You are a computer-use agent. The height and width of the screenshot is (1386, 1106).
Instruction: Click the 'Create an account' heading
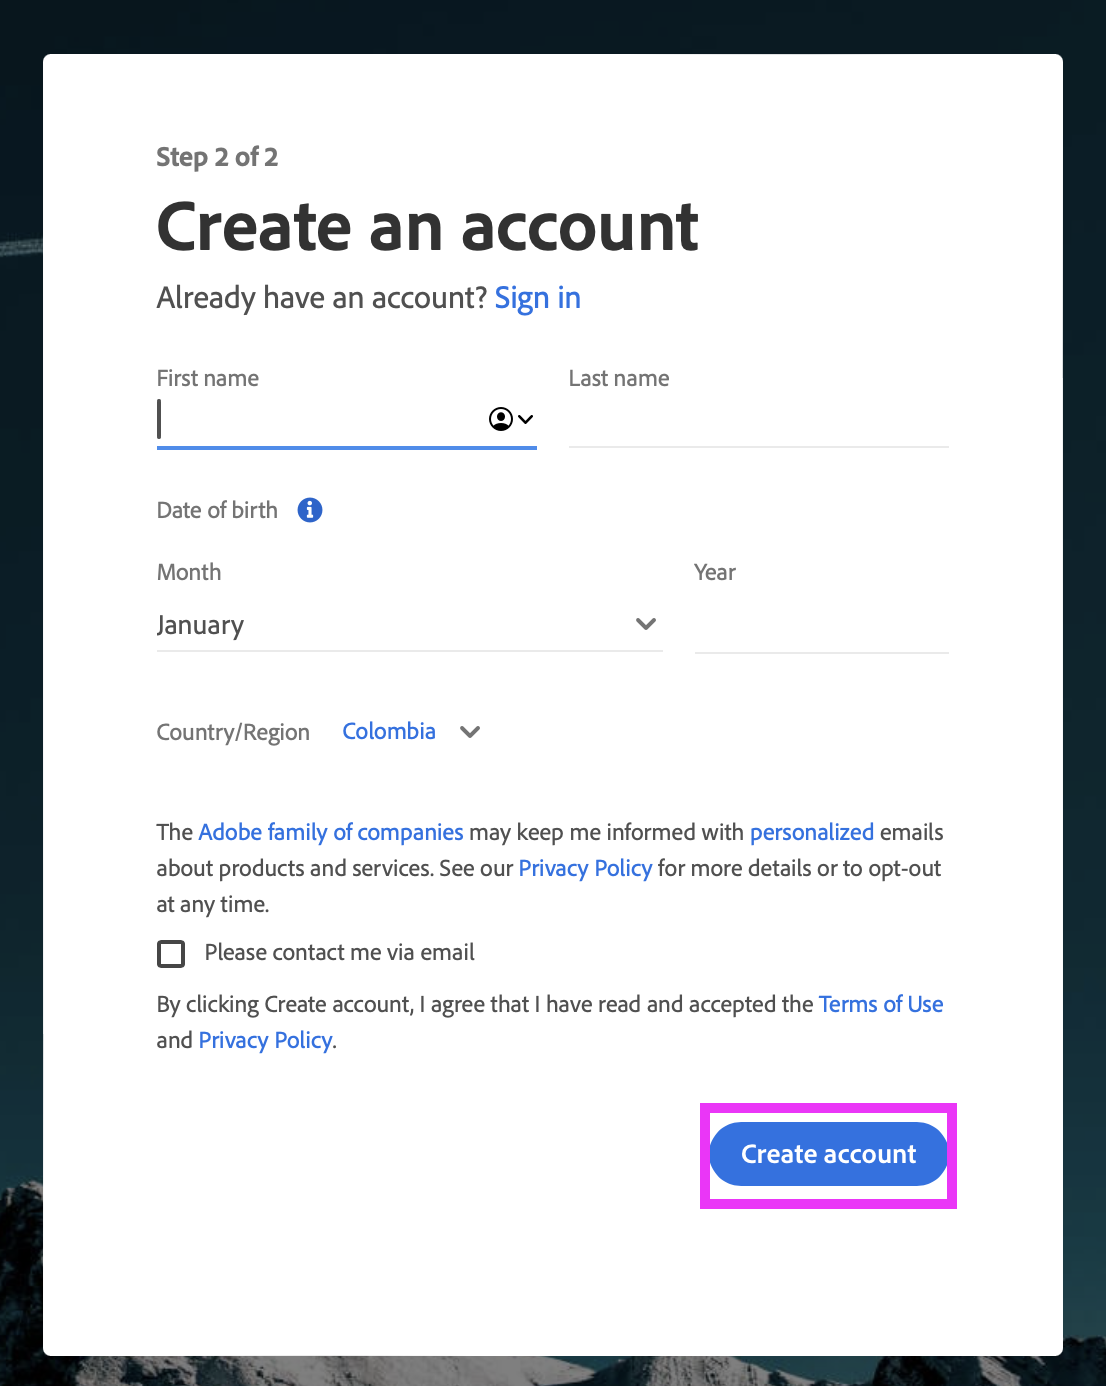427,227
